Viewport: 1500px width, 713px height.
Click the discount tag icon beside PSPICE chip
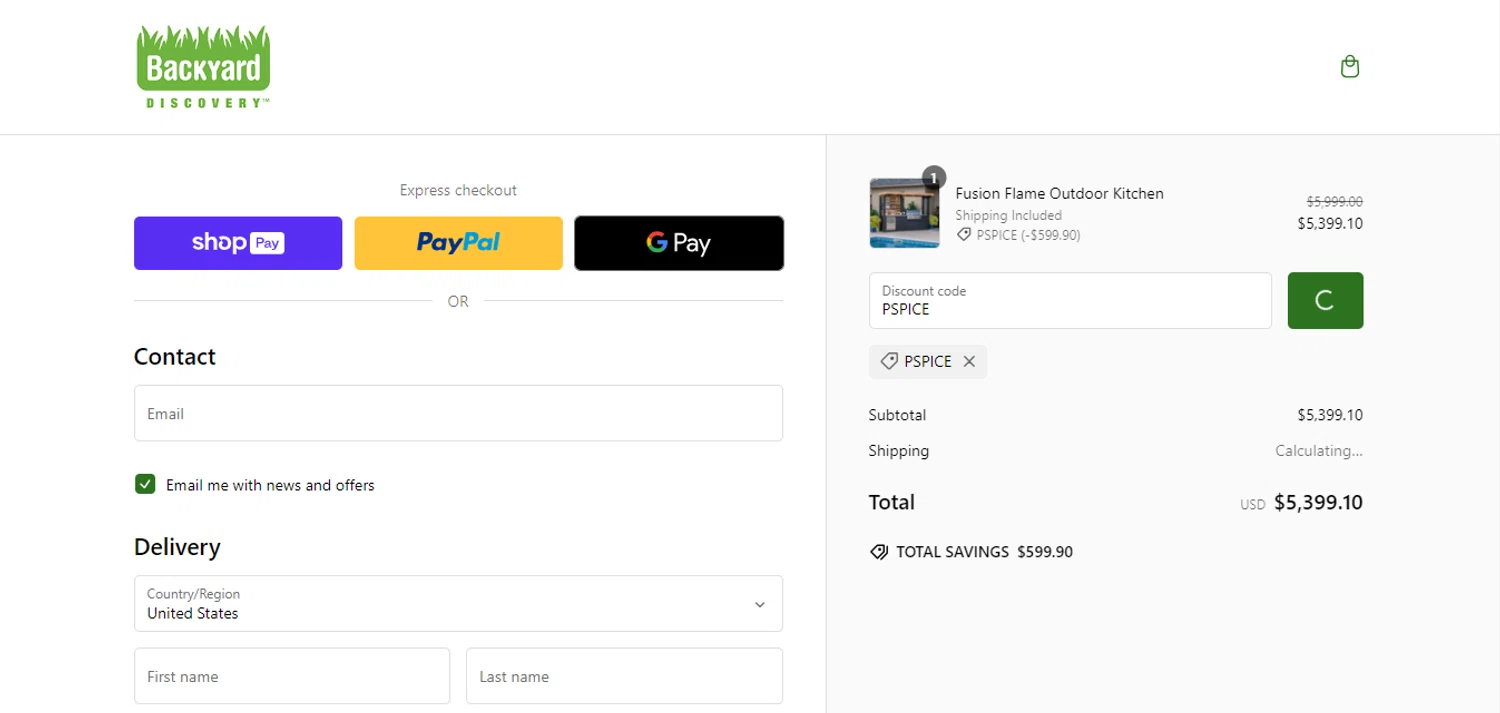(888, 361)
